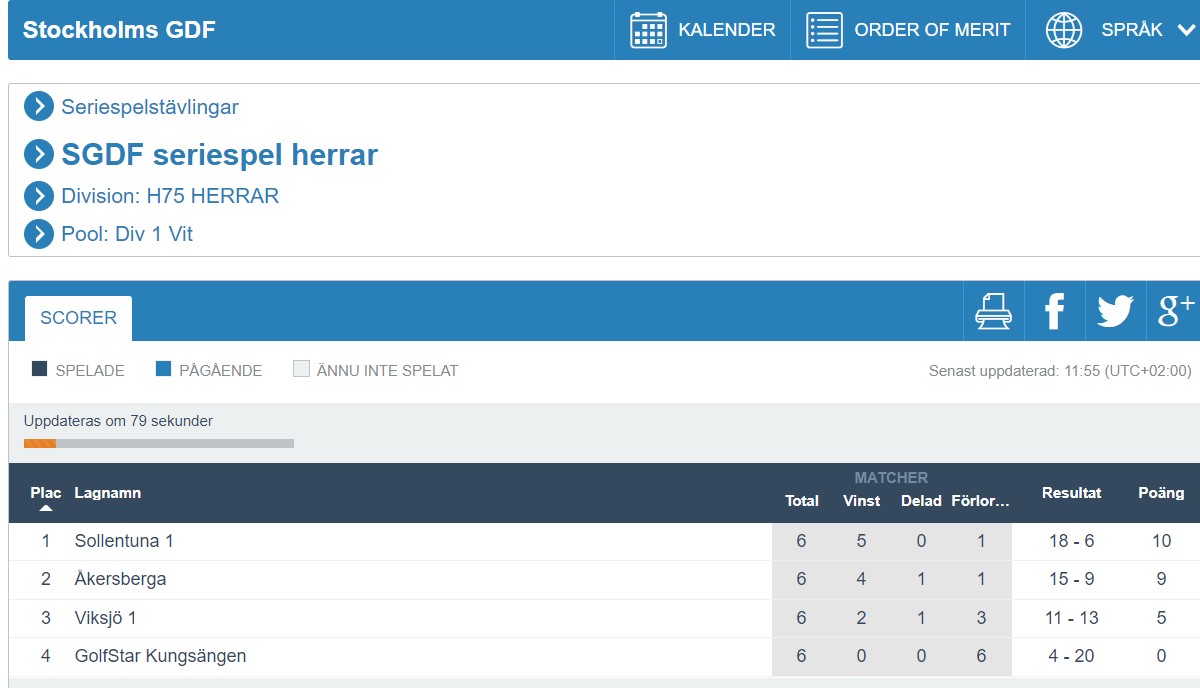
Task: Click the arrow icon beside Seriespelstävlingar
Action: click(39, 107)
